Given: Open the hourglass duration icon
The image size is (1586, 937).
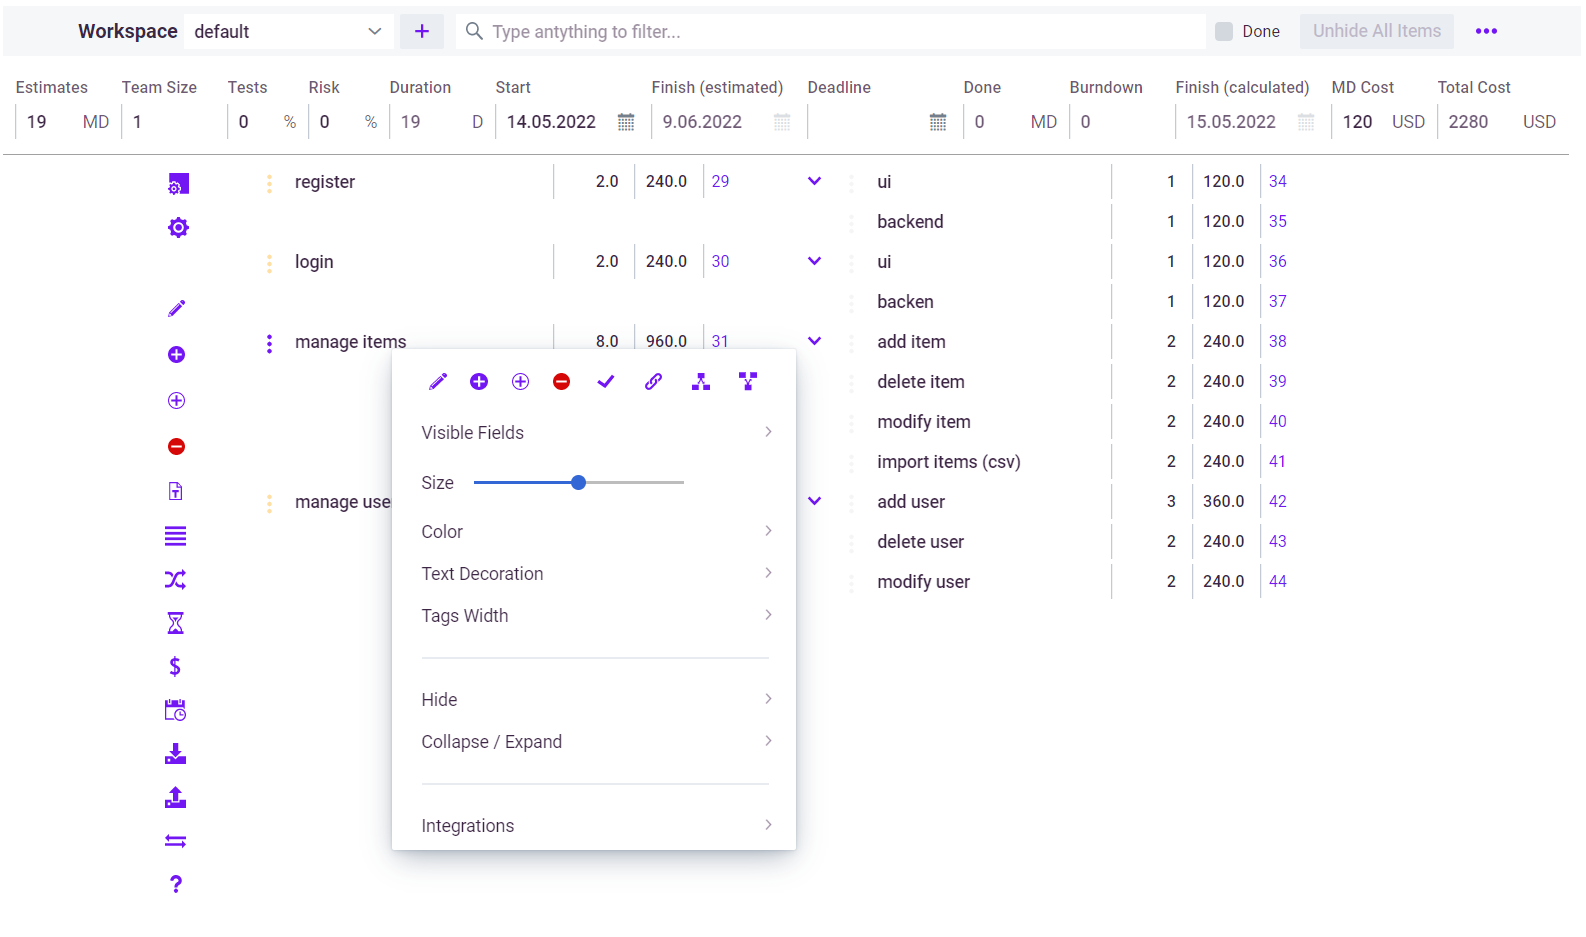Looking at the screenshot, I should click(x=175, y=624).
